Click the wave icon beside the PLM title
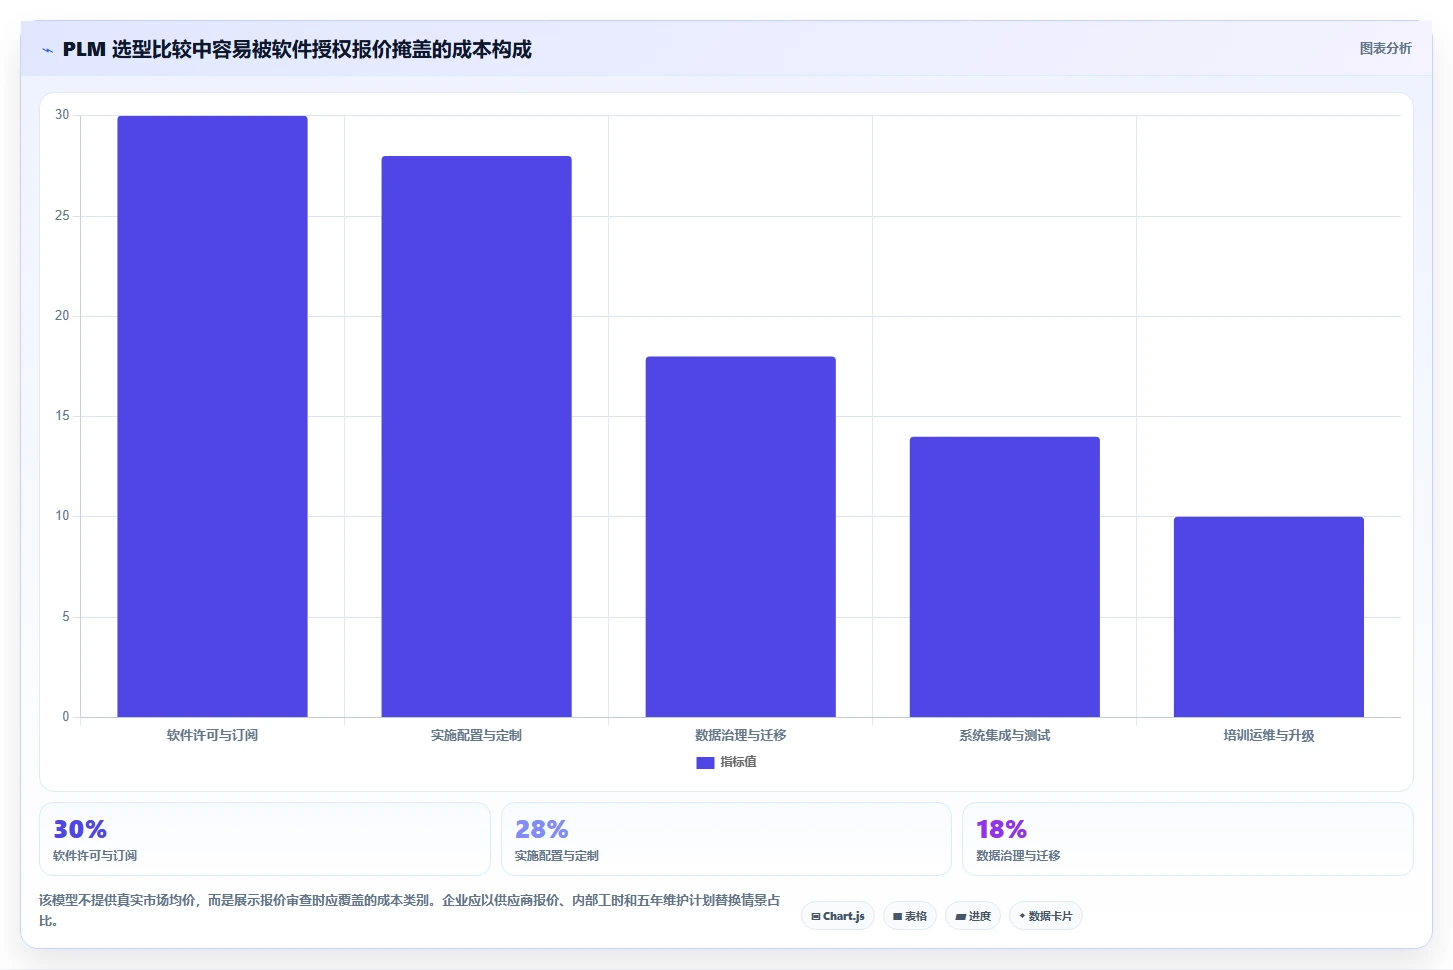 click(x=47, y=50)
